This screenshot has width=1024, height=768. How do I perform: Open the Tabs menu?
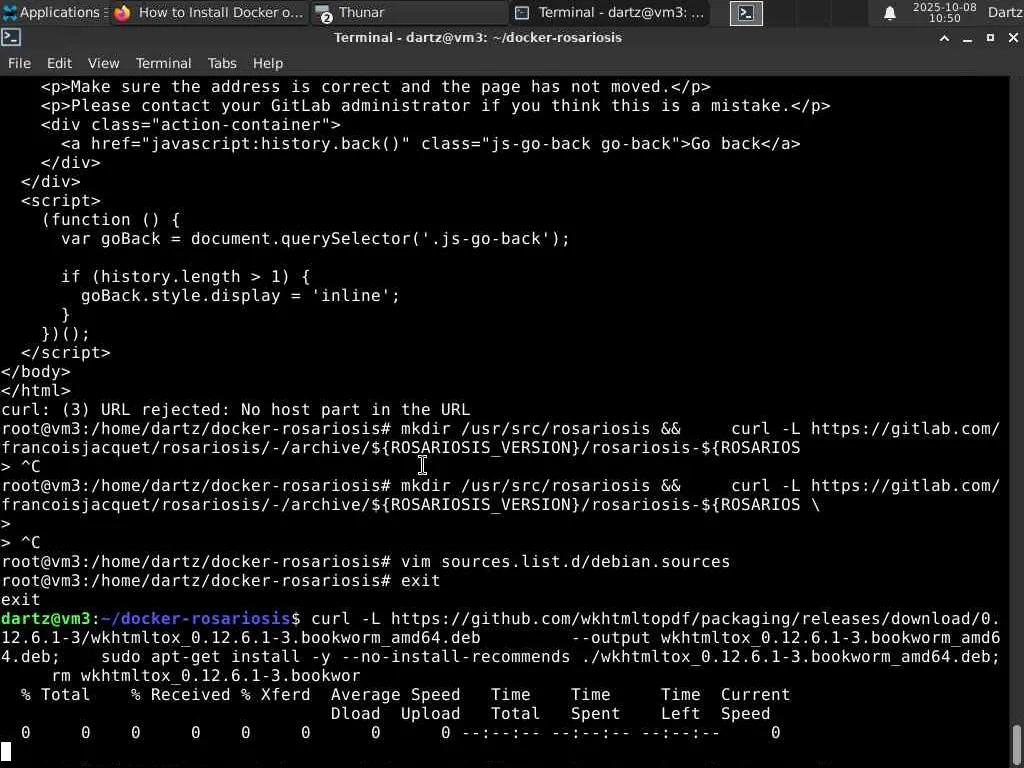pos(222,63)
